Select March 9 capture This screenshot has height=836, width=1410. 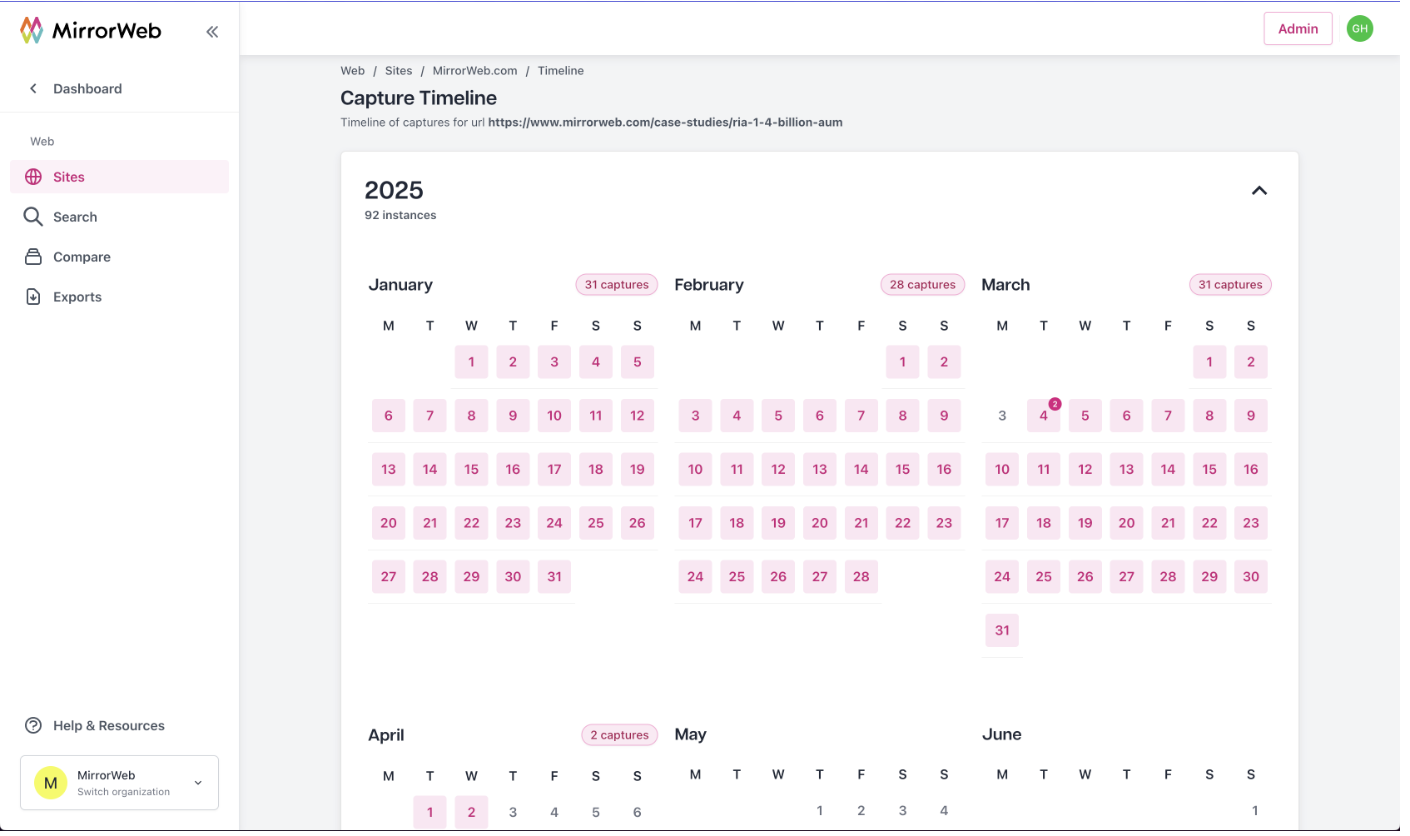[x=1251, y=416]
